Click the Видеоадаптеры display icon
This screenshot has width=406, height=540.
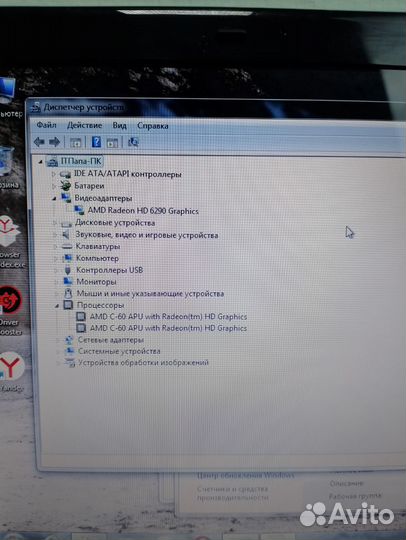coord(66,198)
